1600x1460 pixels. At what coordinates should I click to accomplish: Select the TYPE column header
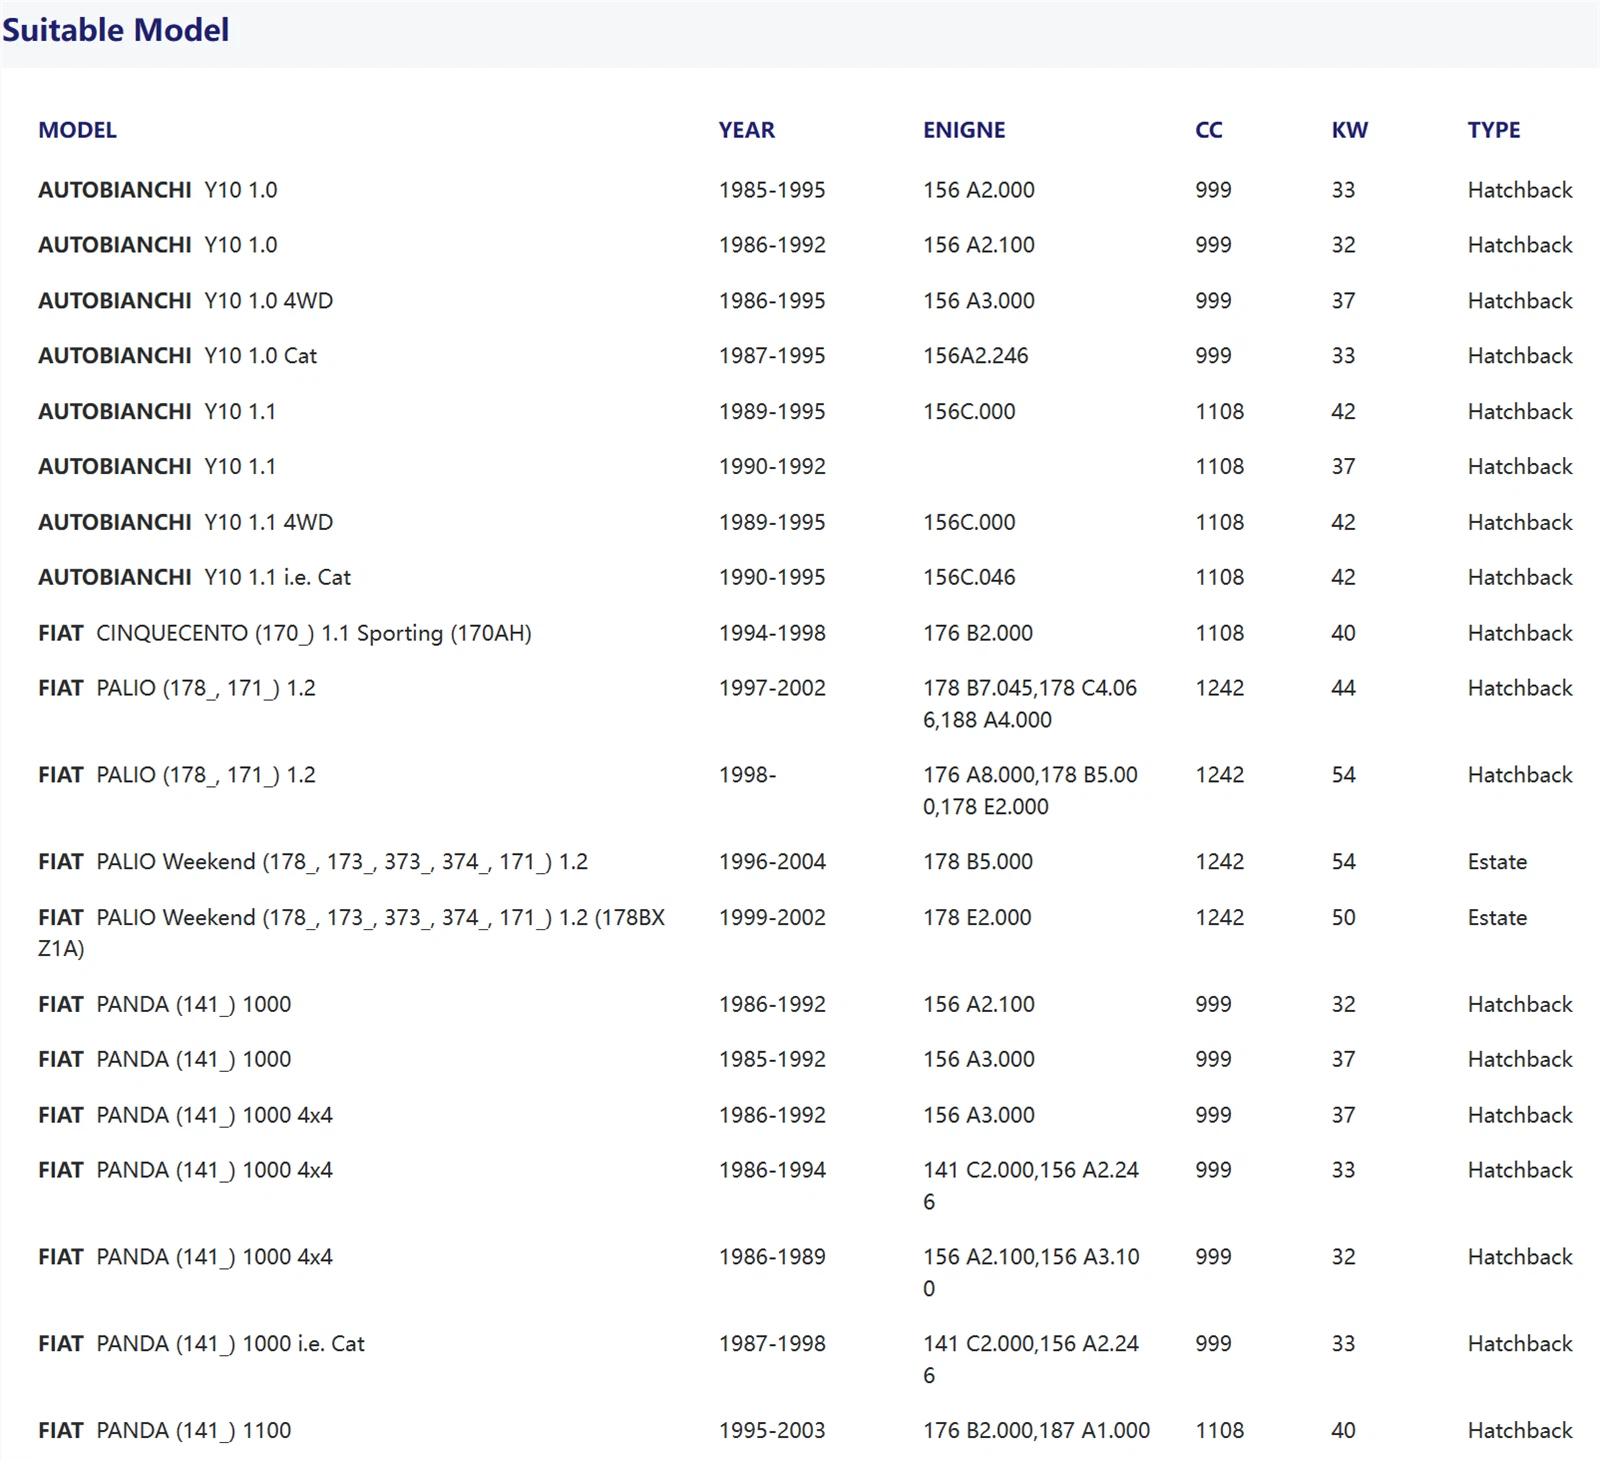tap(1493, 130)
